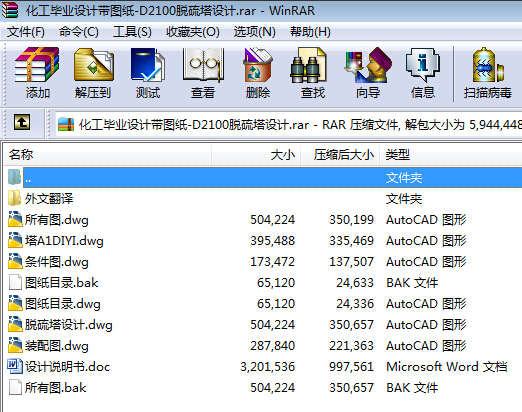The width and height of the screenshot is (522, 412).
Task: Click packed size value 997,561
Action: pos(351,367)
